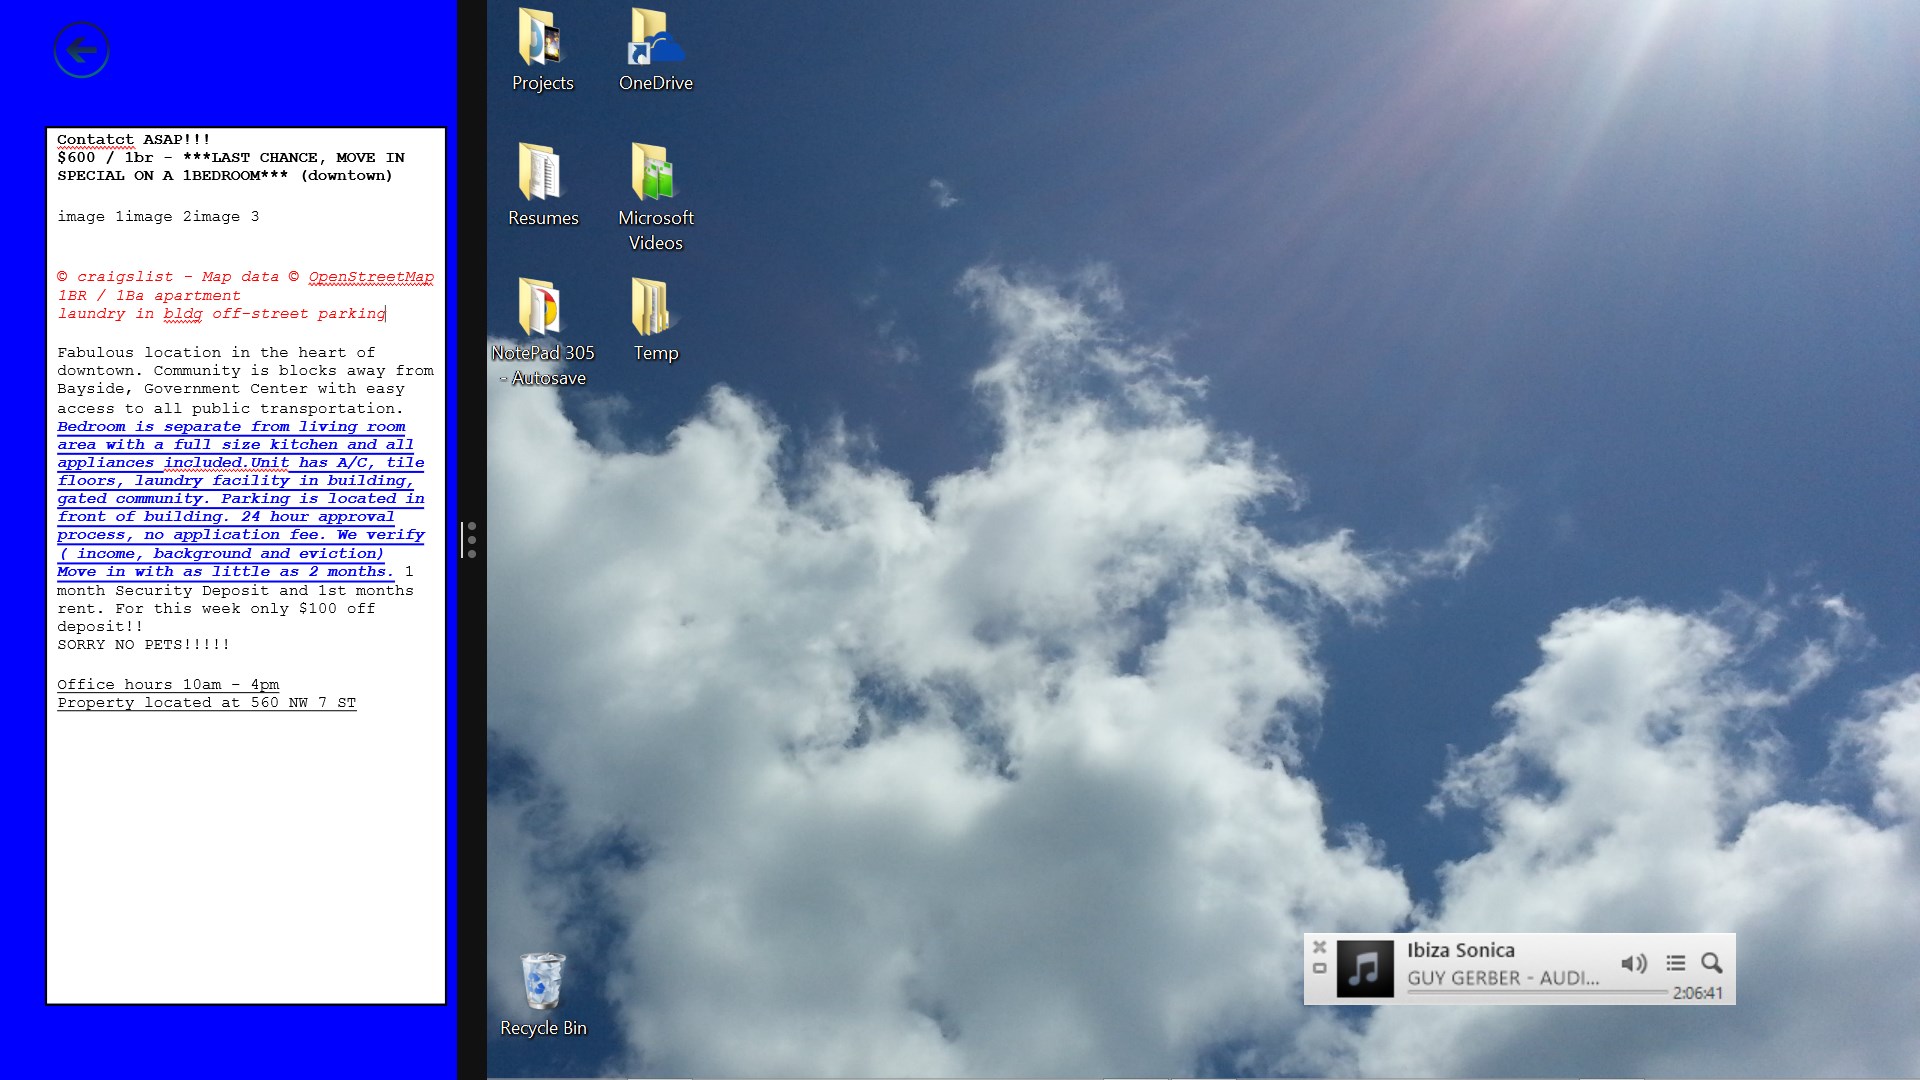Seek using the mini player progress bar
This screenshot has height=1080, width=1920.
1536,992
